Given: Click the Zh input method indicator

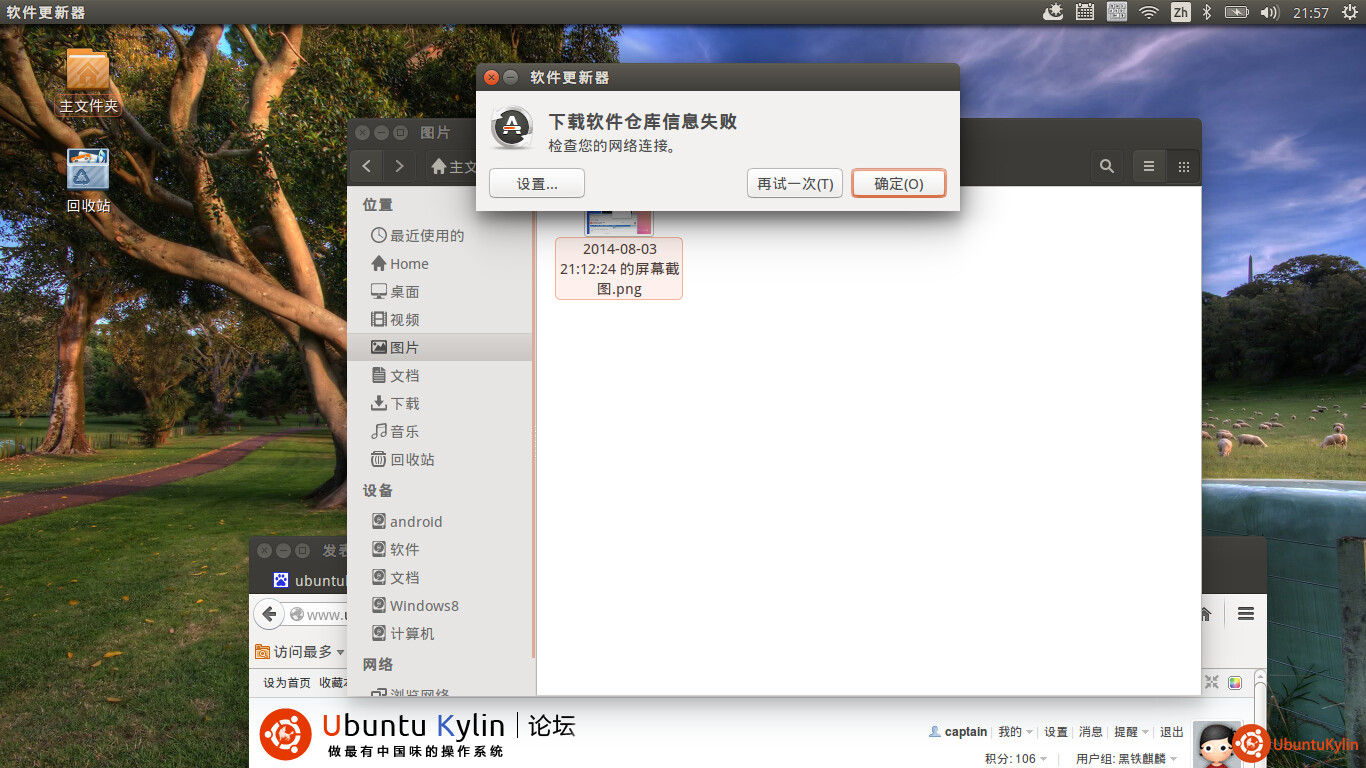Looking at the screenshot, I should tap(1180, 12).
